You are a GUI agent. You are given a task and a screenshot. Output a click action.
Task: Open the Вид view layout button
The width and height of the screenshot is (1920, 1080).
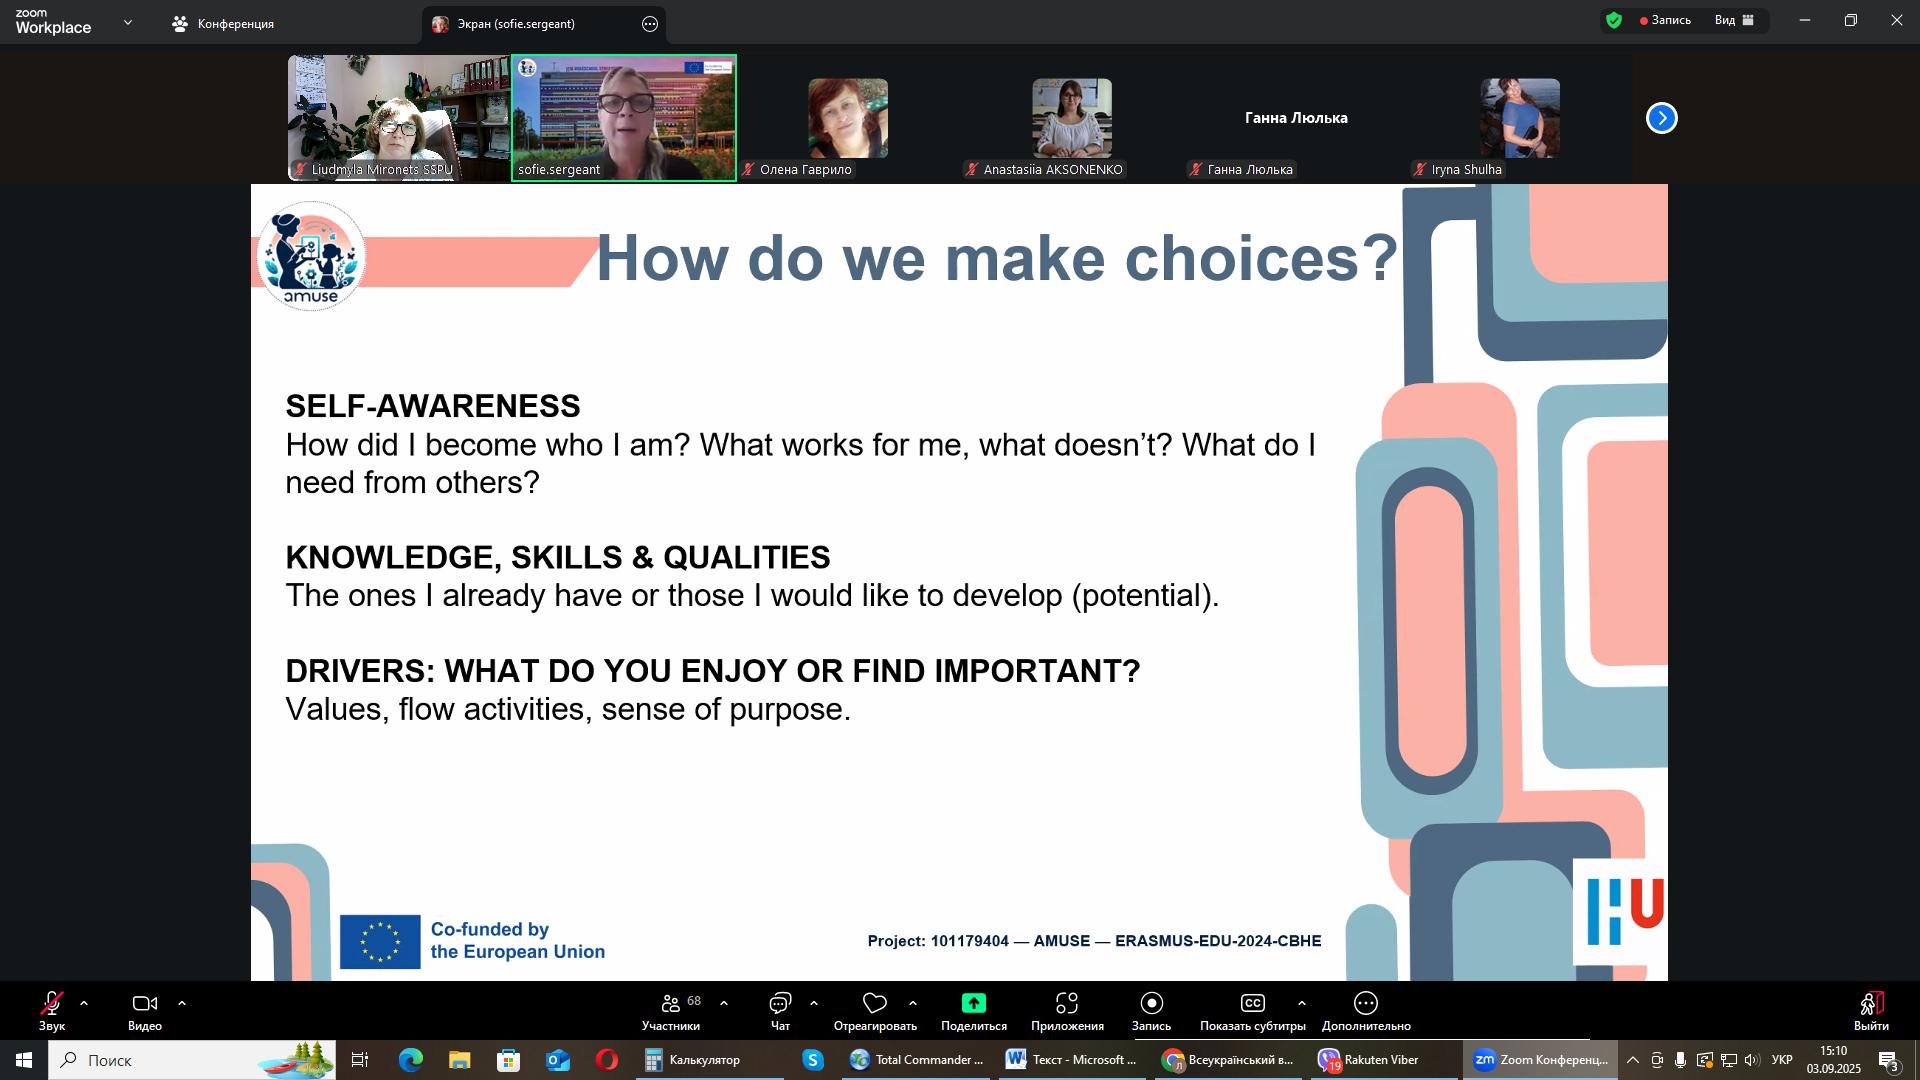tap(1735, 20)
